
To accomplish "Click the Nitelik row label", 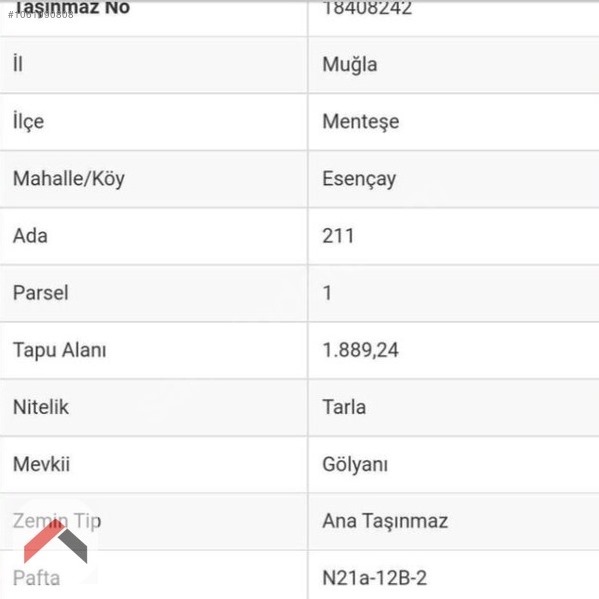I will coord(41,407).
